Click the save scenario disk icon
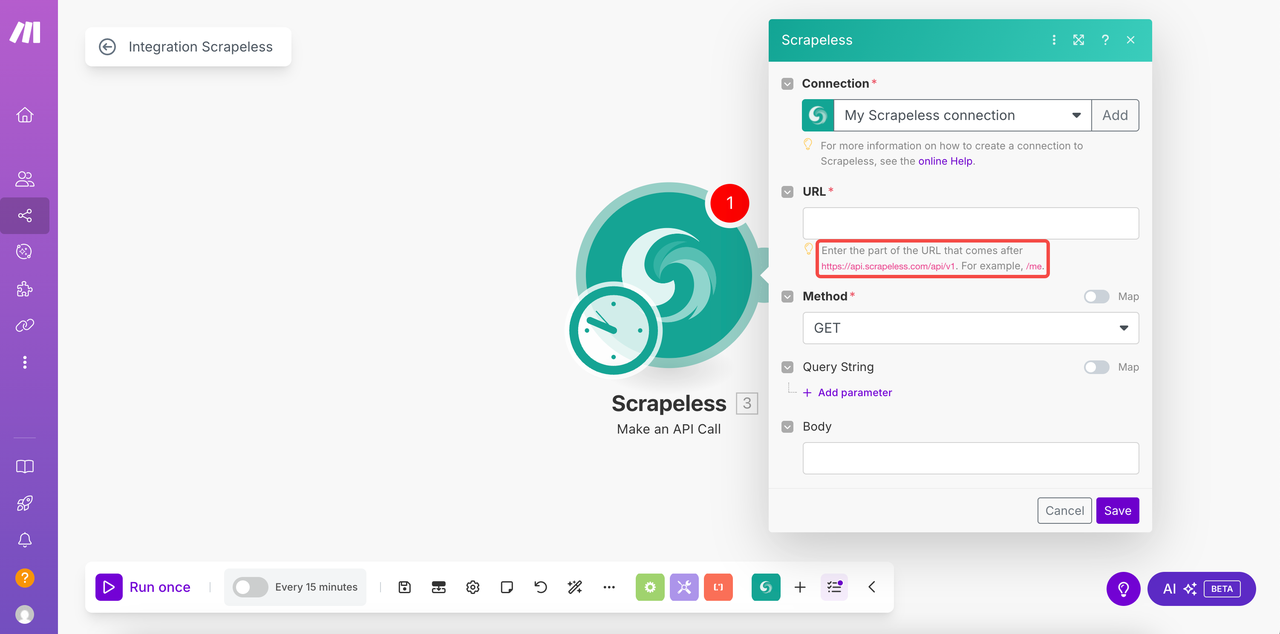 (404, 587)
